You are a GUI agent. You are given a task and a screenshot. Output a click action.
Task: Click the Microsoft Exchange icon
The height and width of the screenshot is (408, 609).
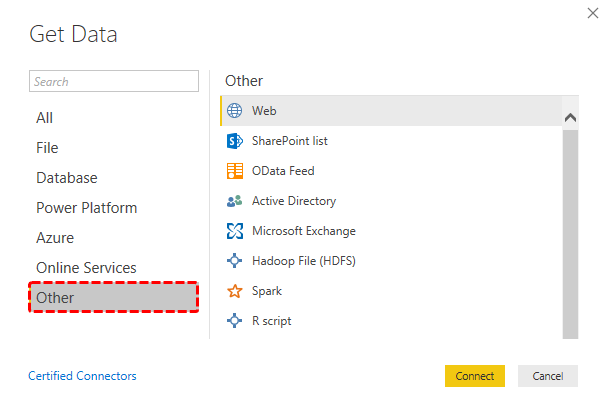coord(235,231)
